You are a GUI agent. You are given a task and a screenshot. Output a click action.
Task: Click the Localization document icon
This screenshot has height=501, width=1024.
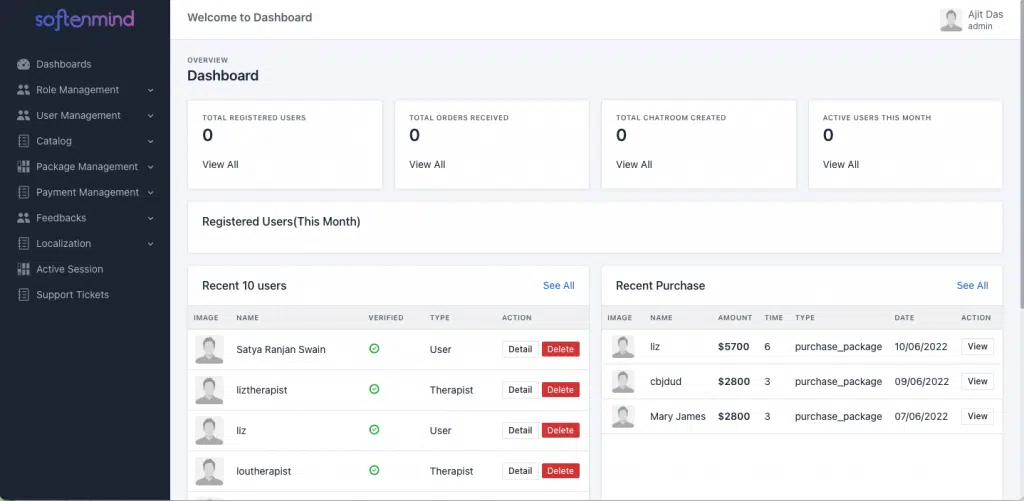[x=24, y=244]
